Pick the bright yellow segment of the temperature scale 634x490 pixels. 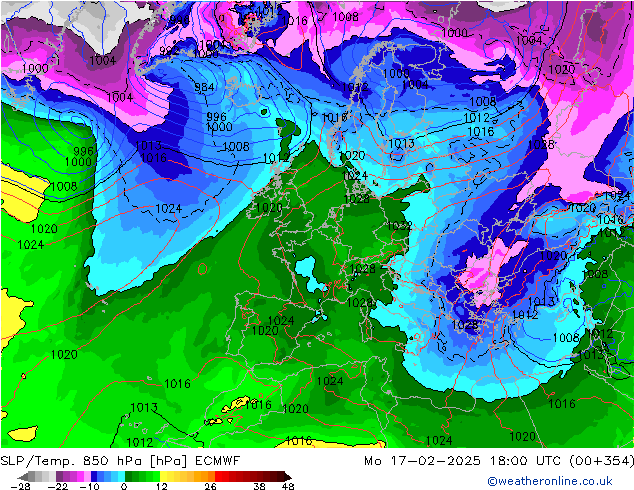coord(164,476)
